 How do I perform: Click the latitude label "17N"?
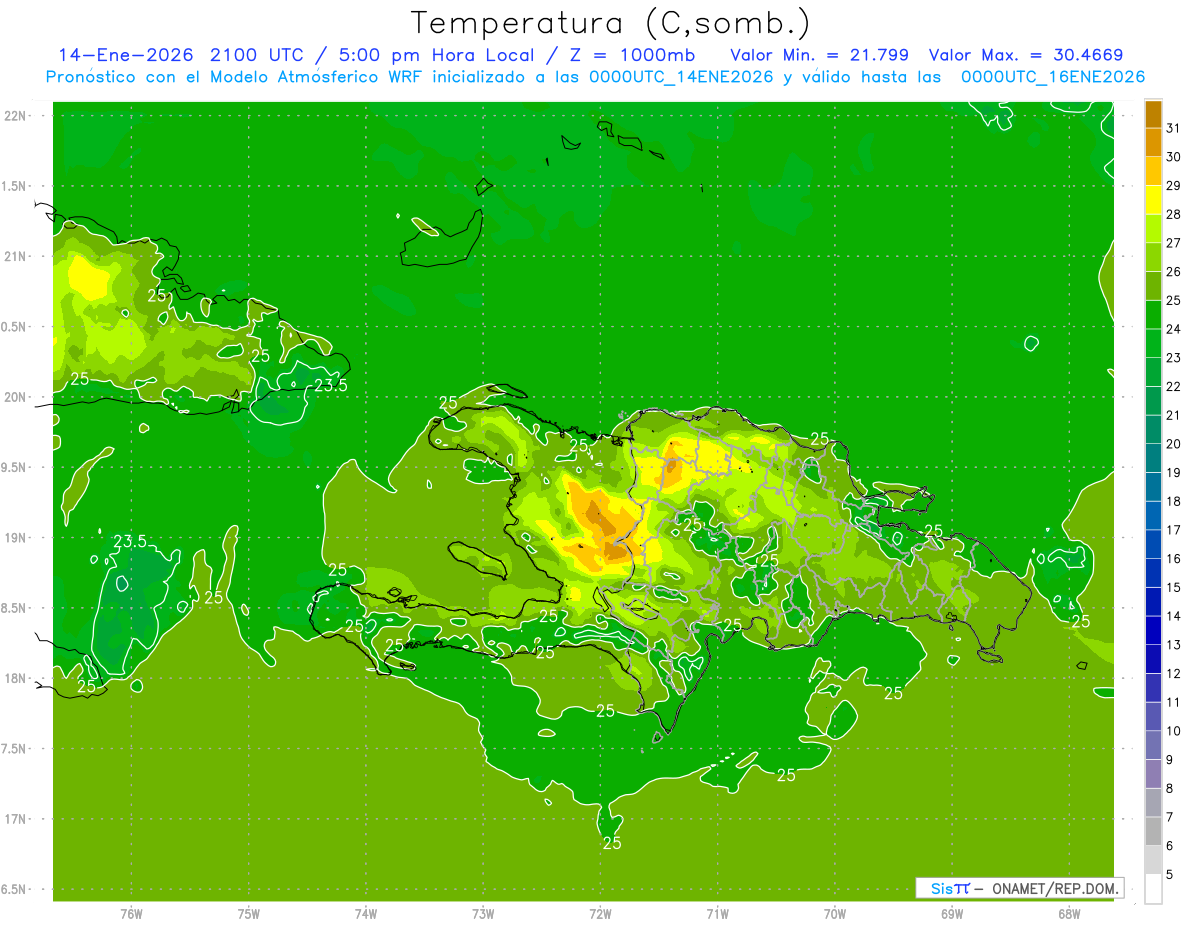point(16,820)
